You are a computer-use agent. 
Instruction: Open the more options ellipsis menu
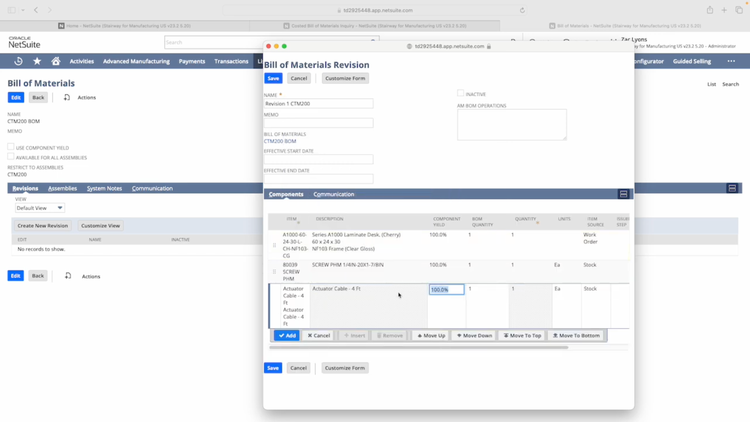point(731,61)
